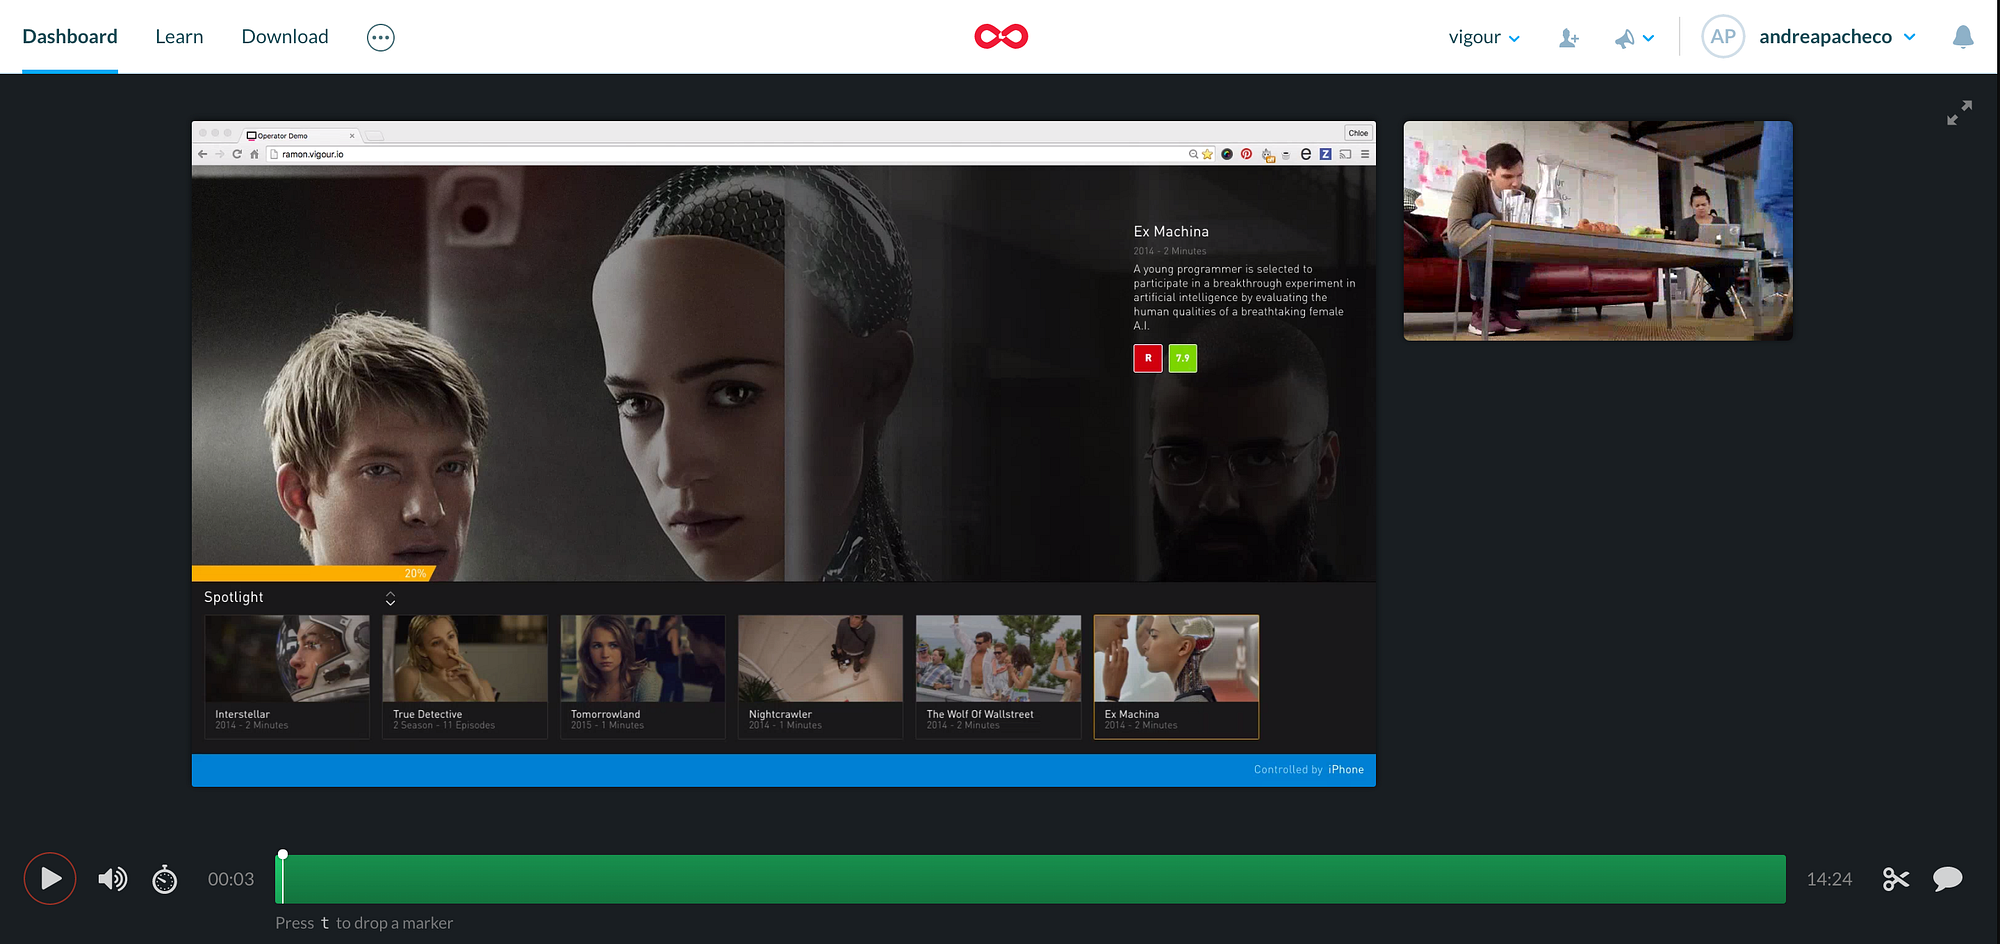Click the Ex Machina movie title
This screenshot has width=2000, height=944.
pos(1171,231)
